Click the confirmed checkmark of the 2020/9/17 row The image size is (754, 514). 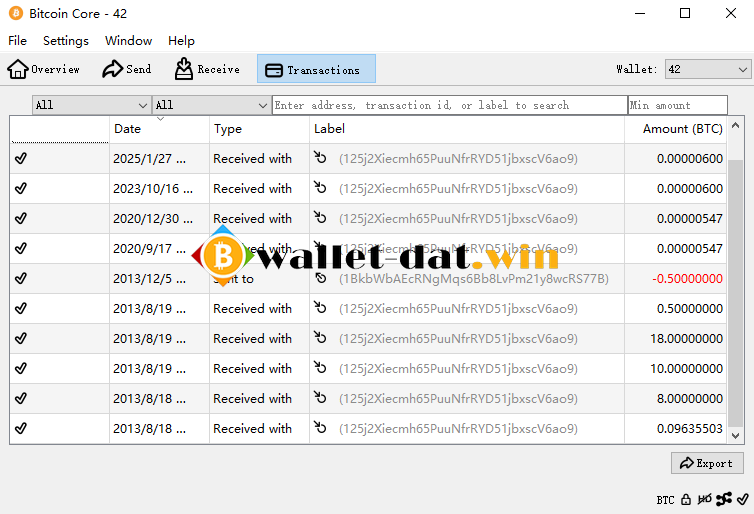pyautogui.click(x=21, y=248)
